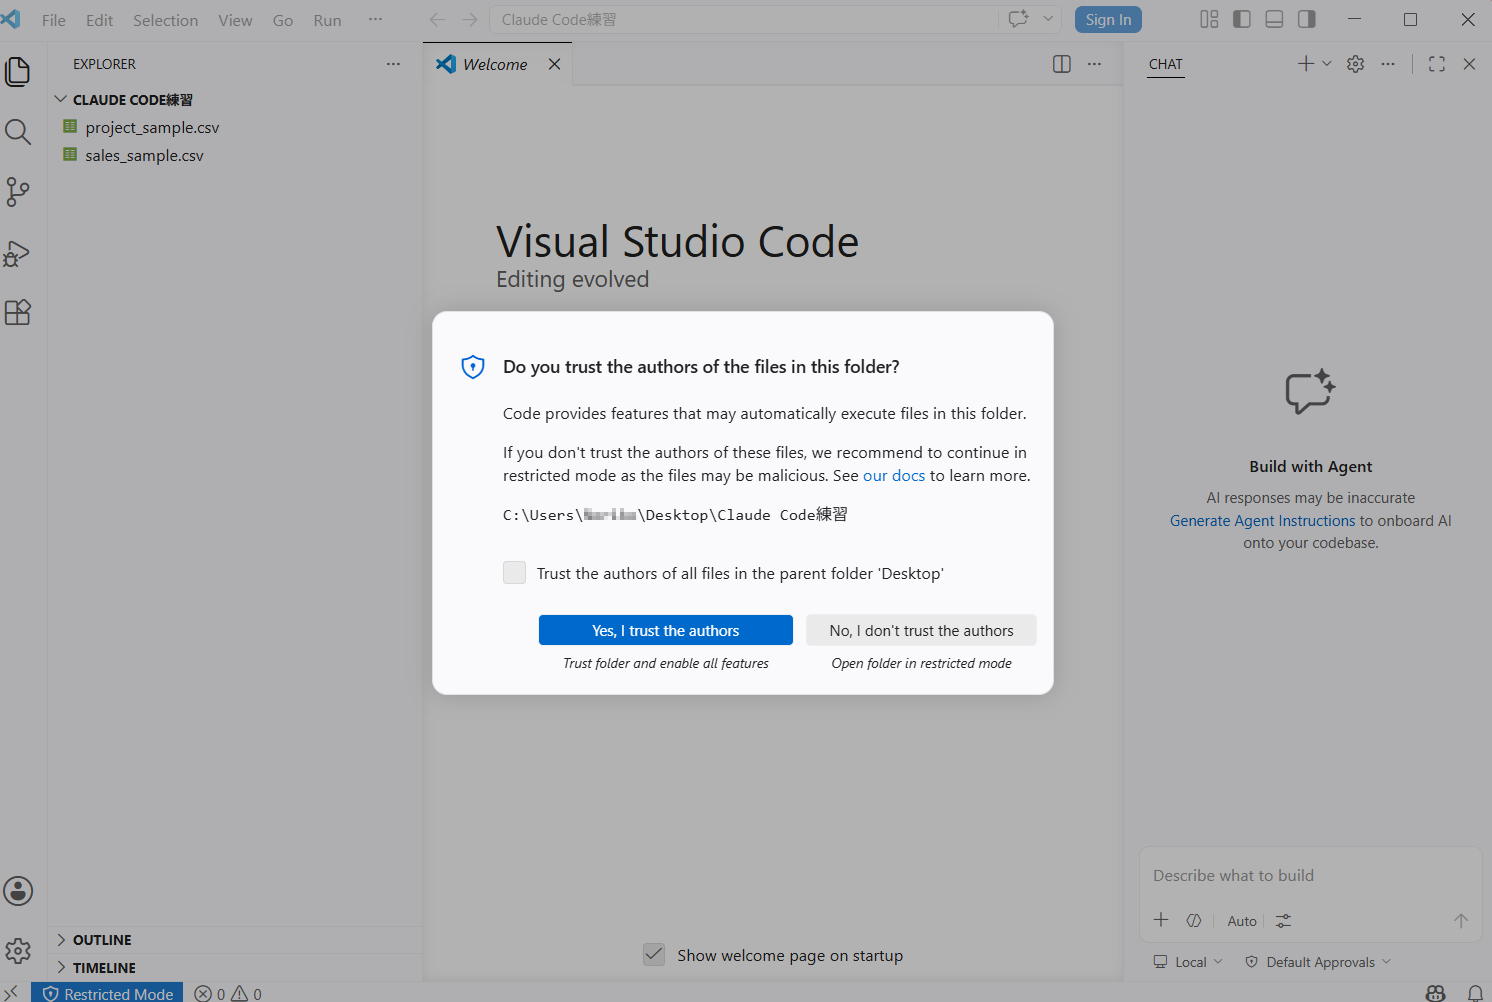Open the Extensions view
Screen dimensions: 1492x1002
click(18, 313)
